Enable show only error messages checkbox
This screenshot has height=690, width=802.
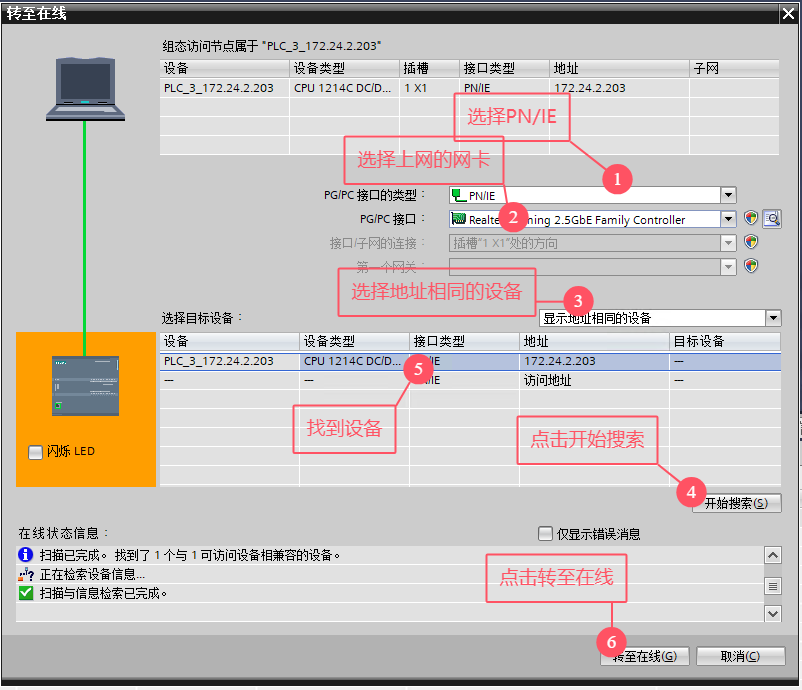[x=545, y=533]
